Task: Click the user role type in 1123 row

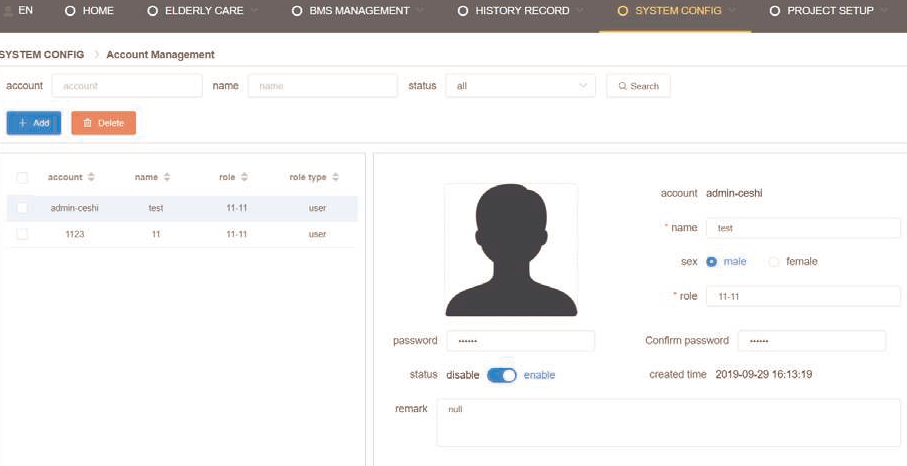Action: 317,234
